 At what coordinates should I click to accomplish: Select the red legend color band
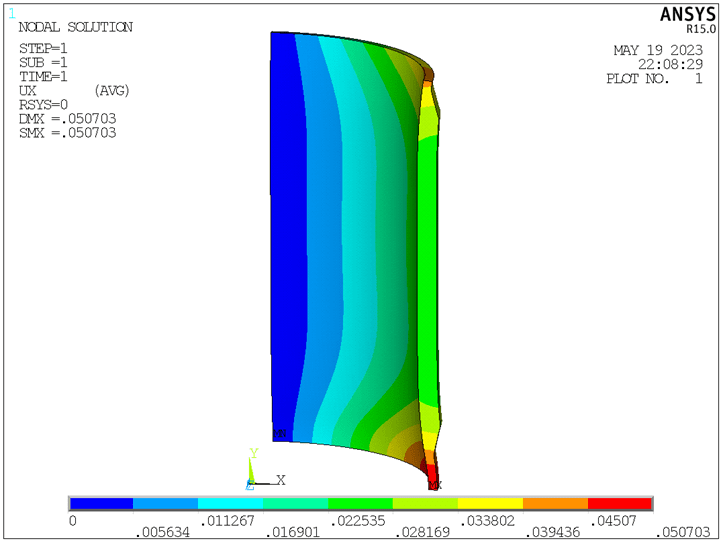[620, 503]
